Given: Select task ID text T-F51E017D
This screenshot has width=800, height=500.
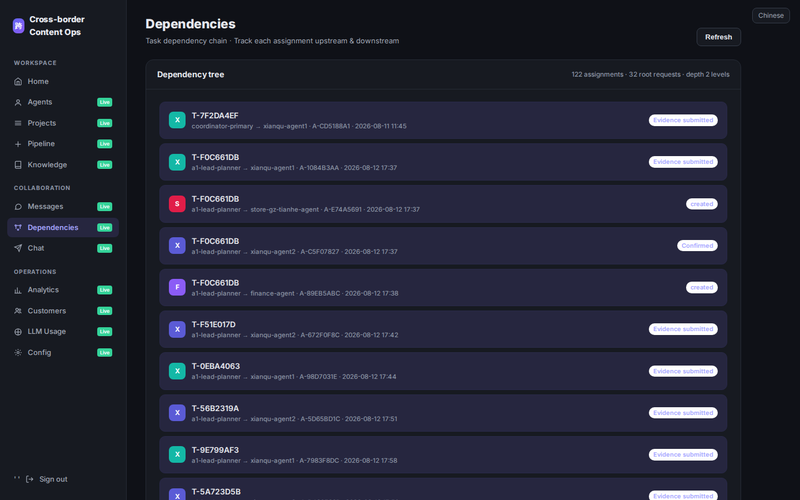Looking at the screenshot, I should (213, 324).
